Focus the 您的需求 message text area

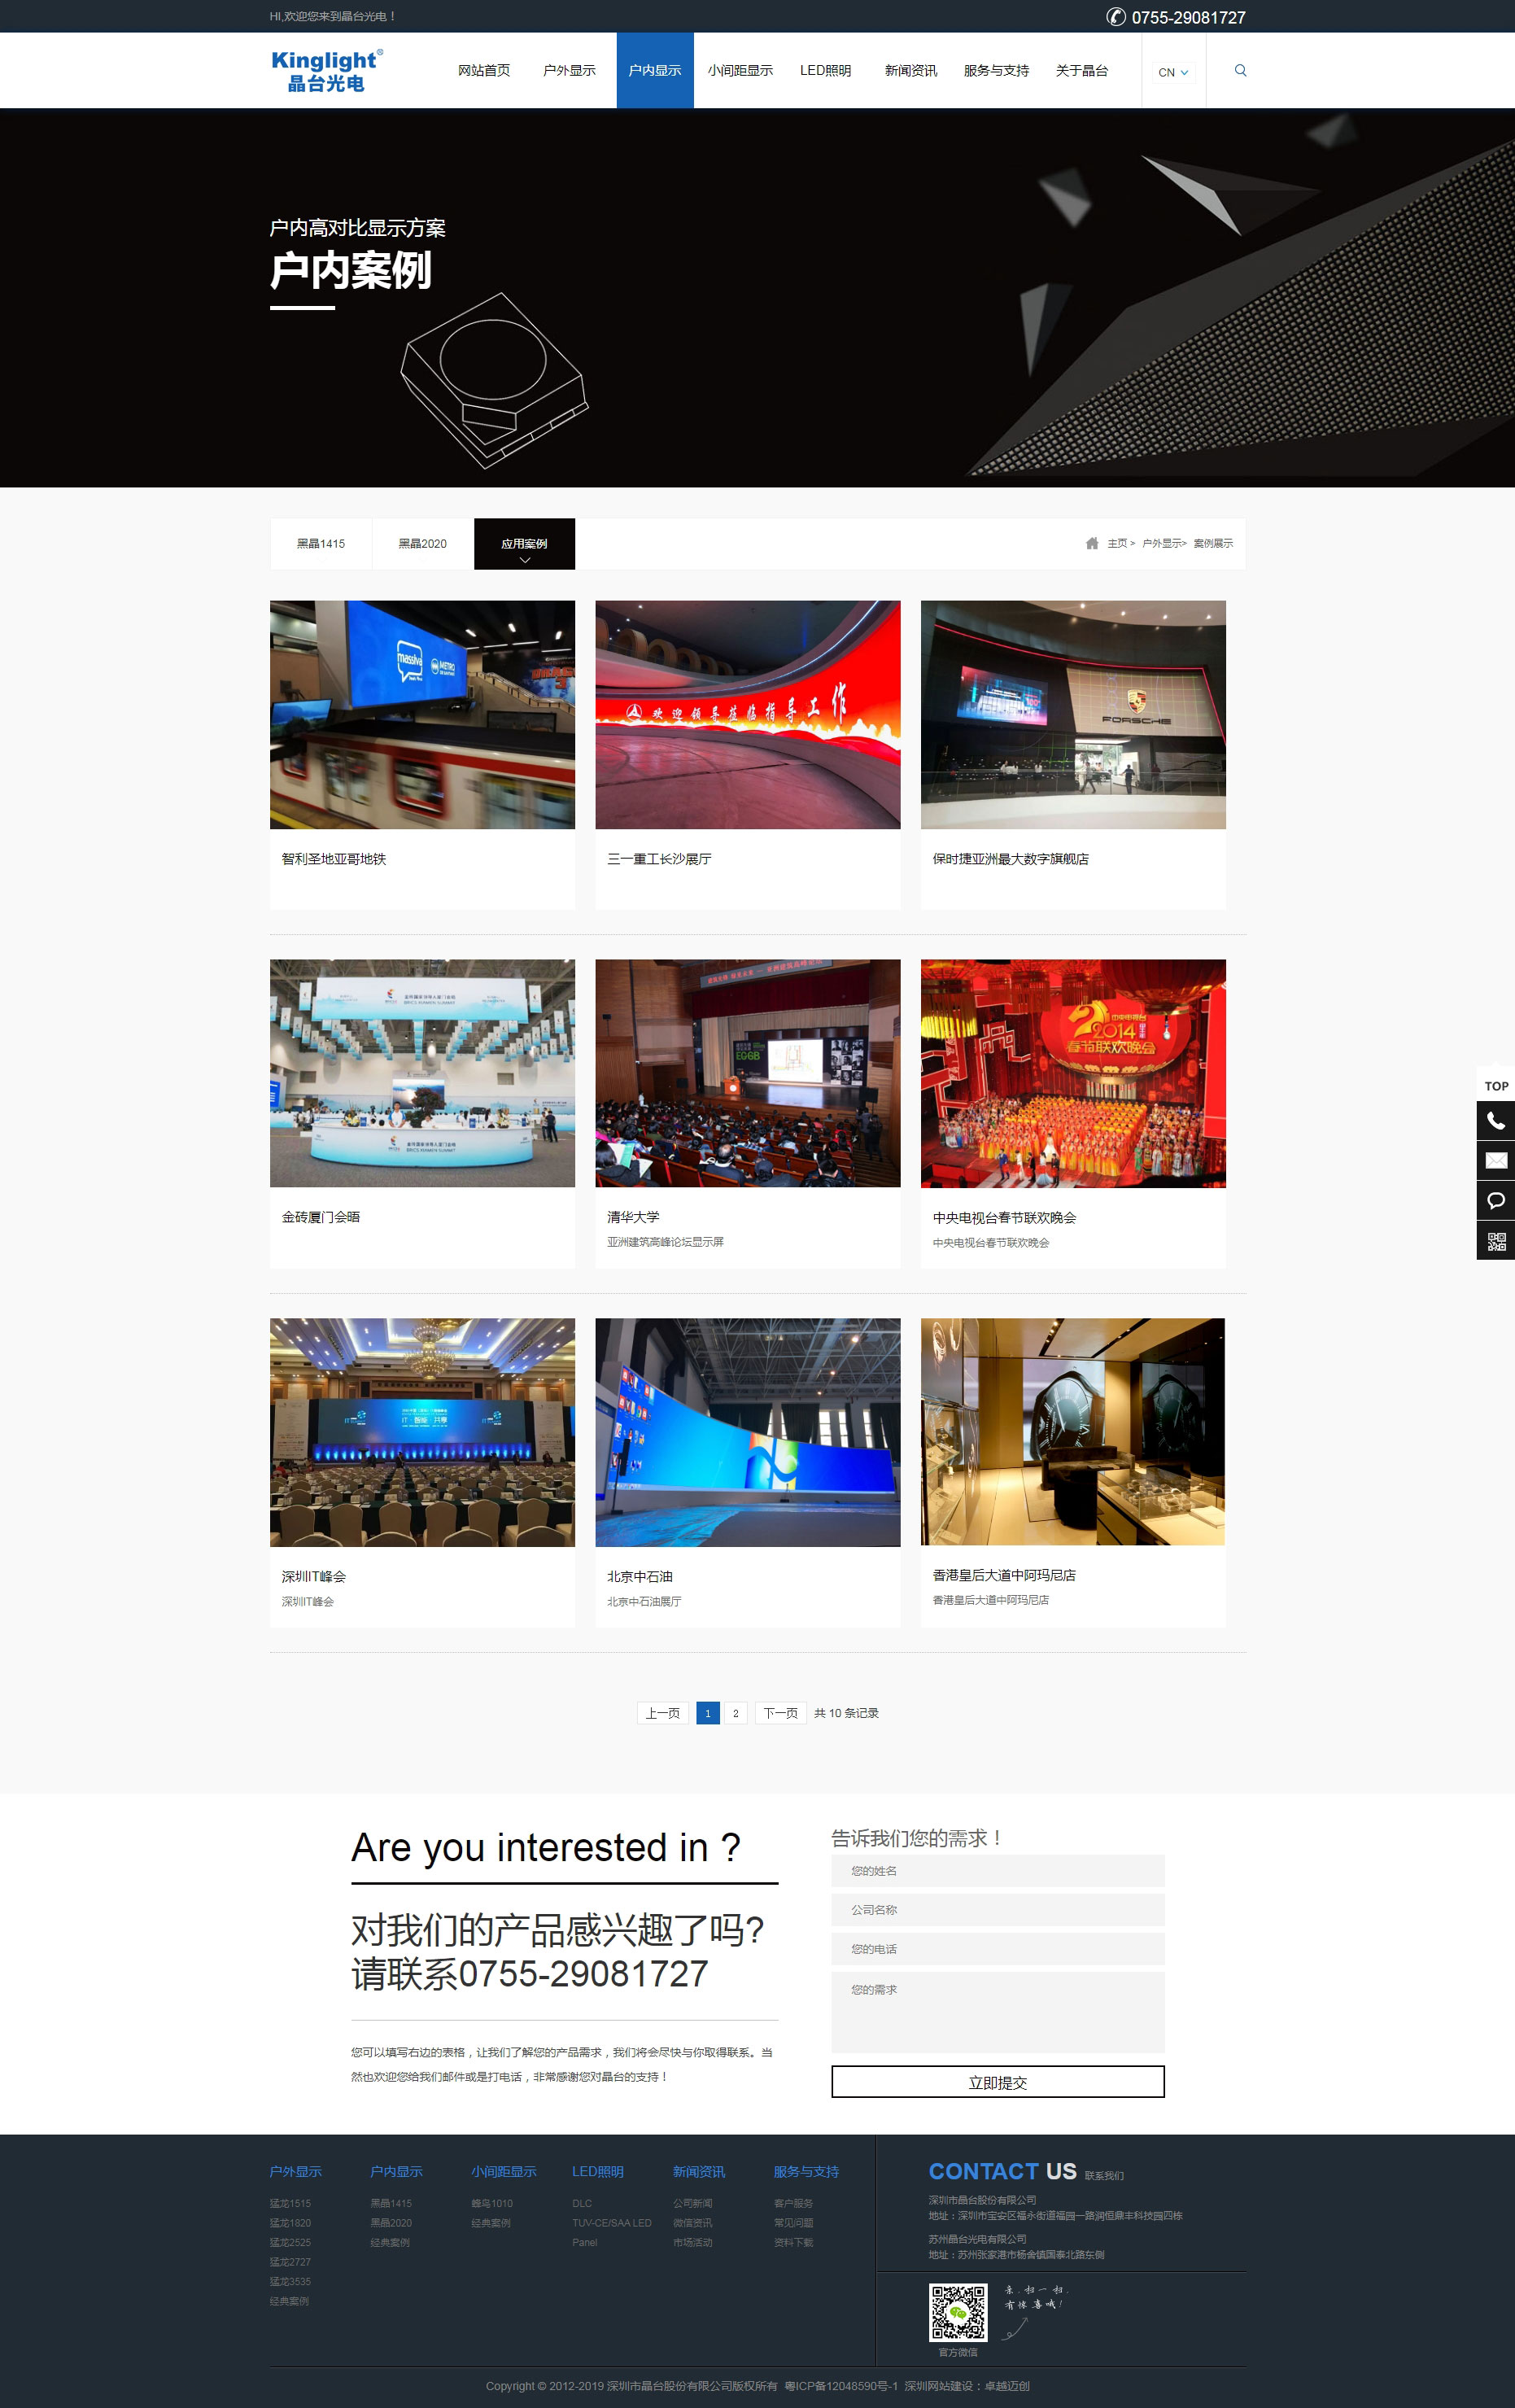[997, 2012]
